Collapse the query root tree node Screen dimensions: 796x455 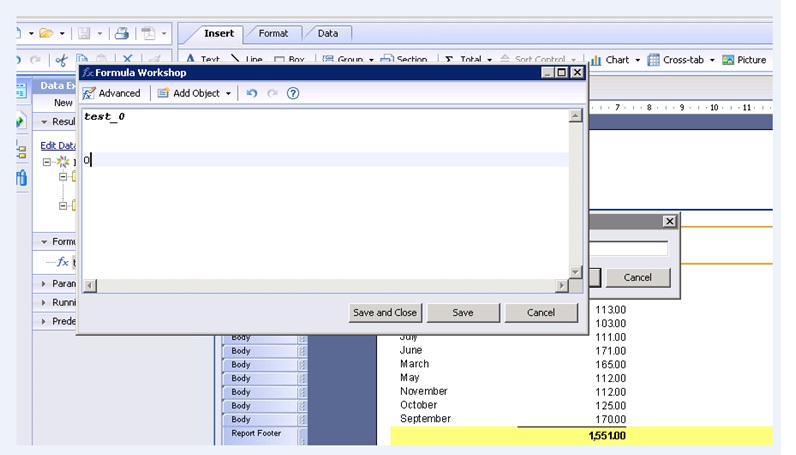47,162
